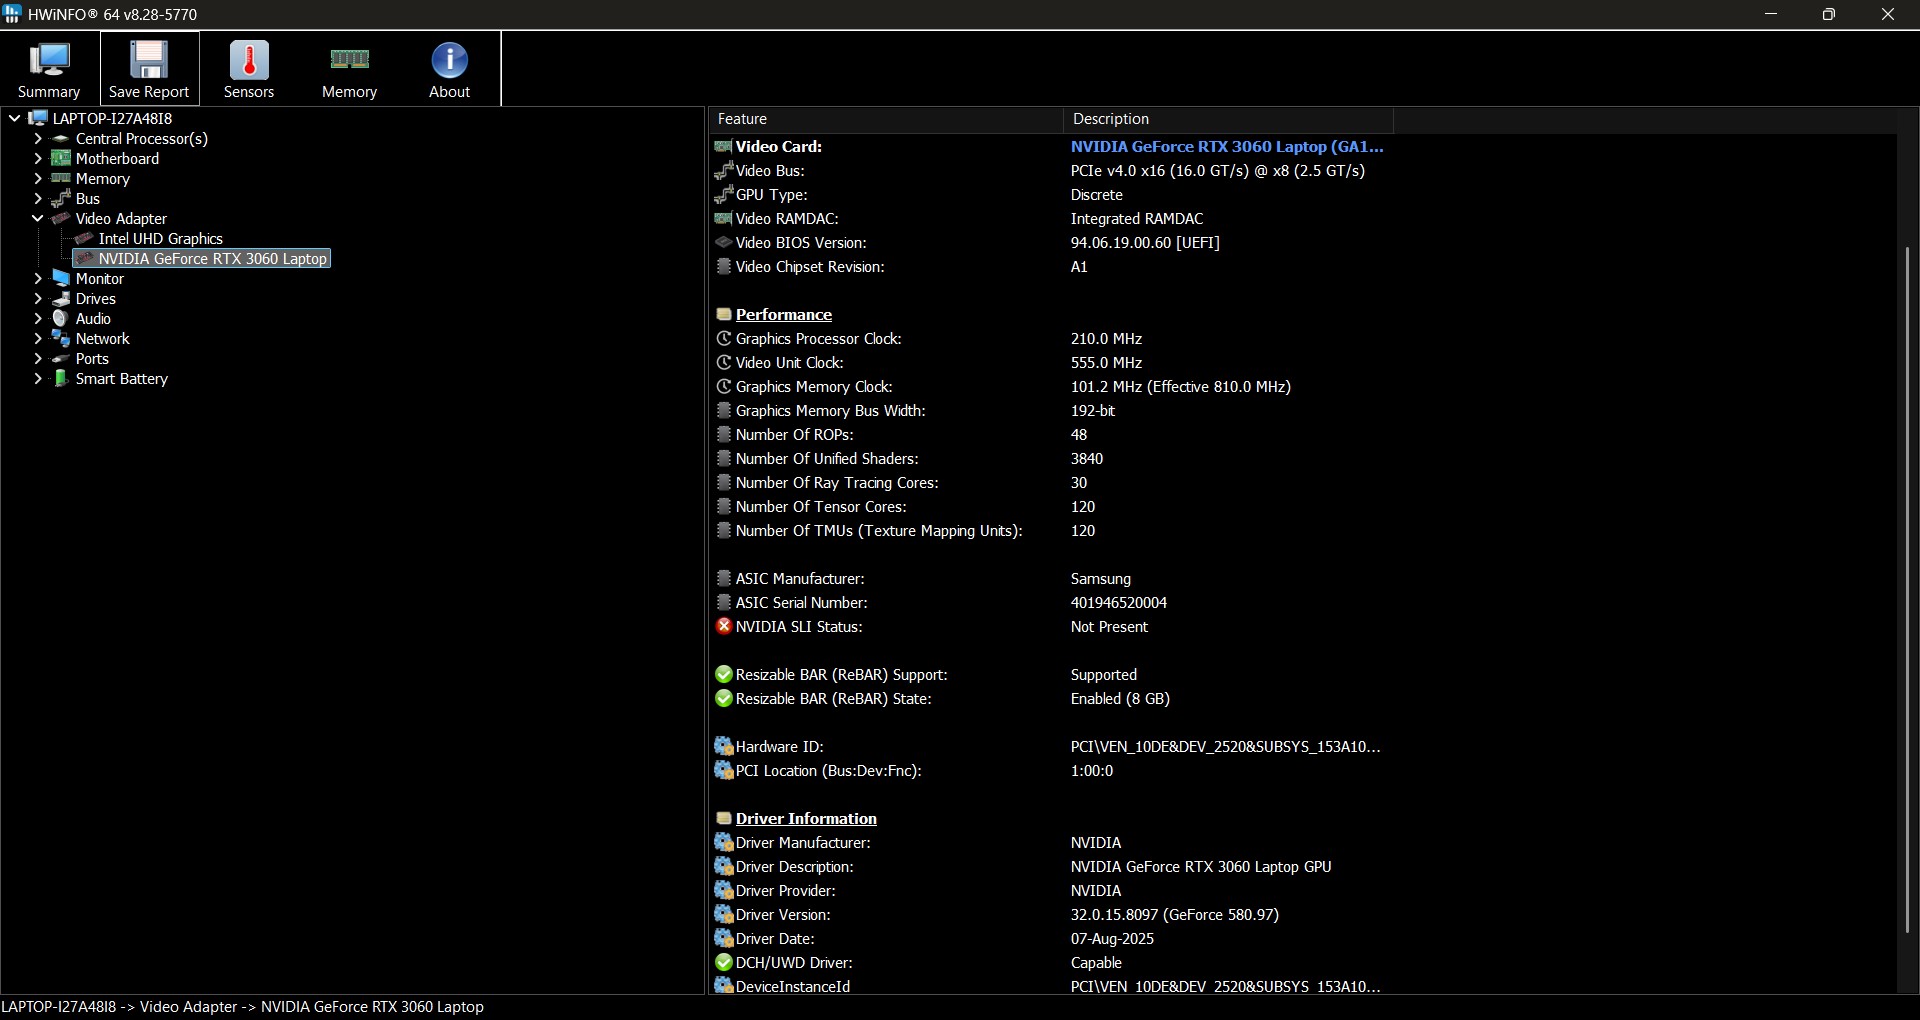
Task: Select the Intel UHD Graphics tree item
Action: 161,238
